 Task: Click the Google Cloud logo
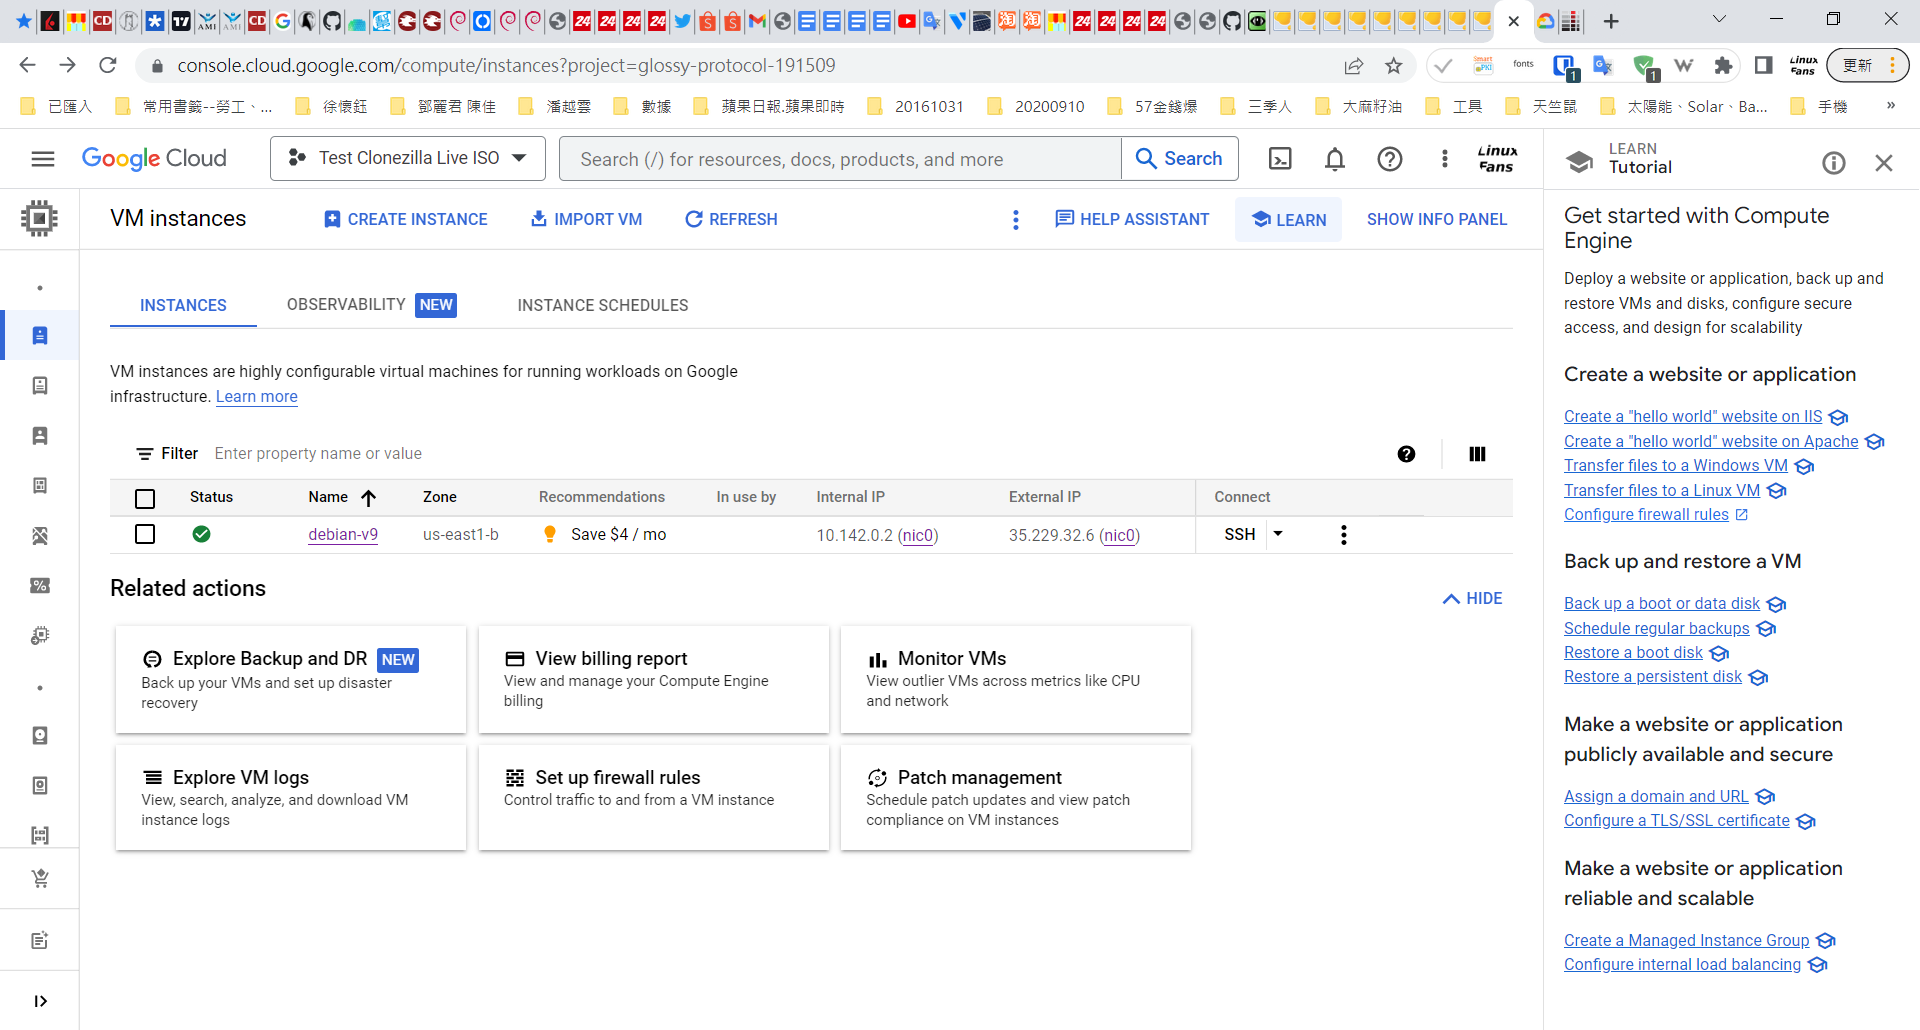154,159
